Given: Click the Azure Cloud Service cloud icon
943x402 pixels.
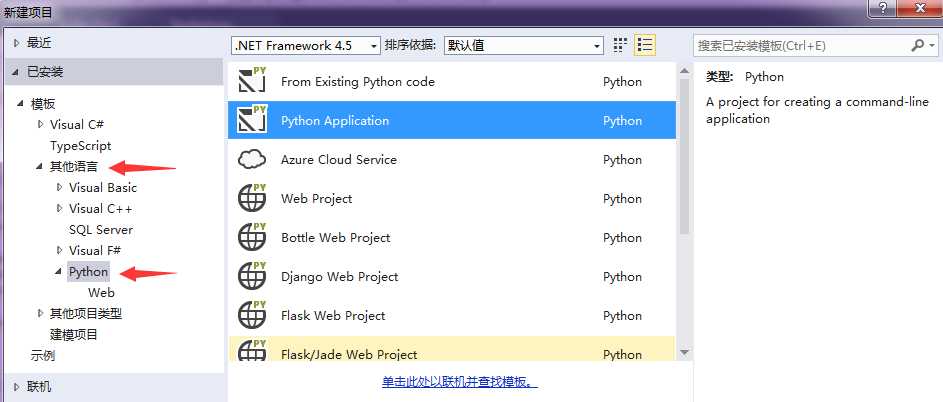Looking at the screenshot, I should coord(252,159).
